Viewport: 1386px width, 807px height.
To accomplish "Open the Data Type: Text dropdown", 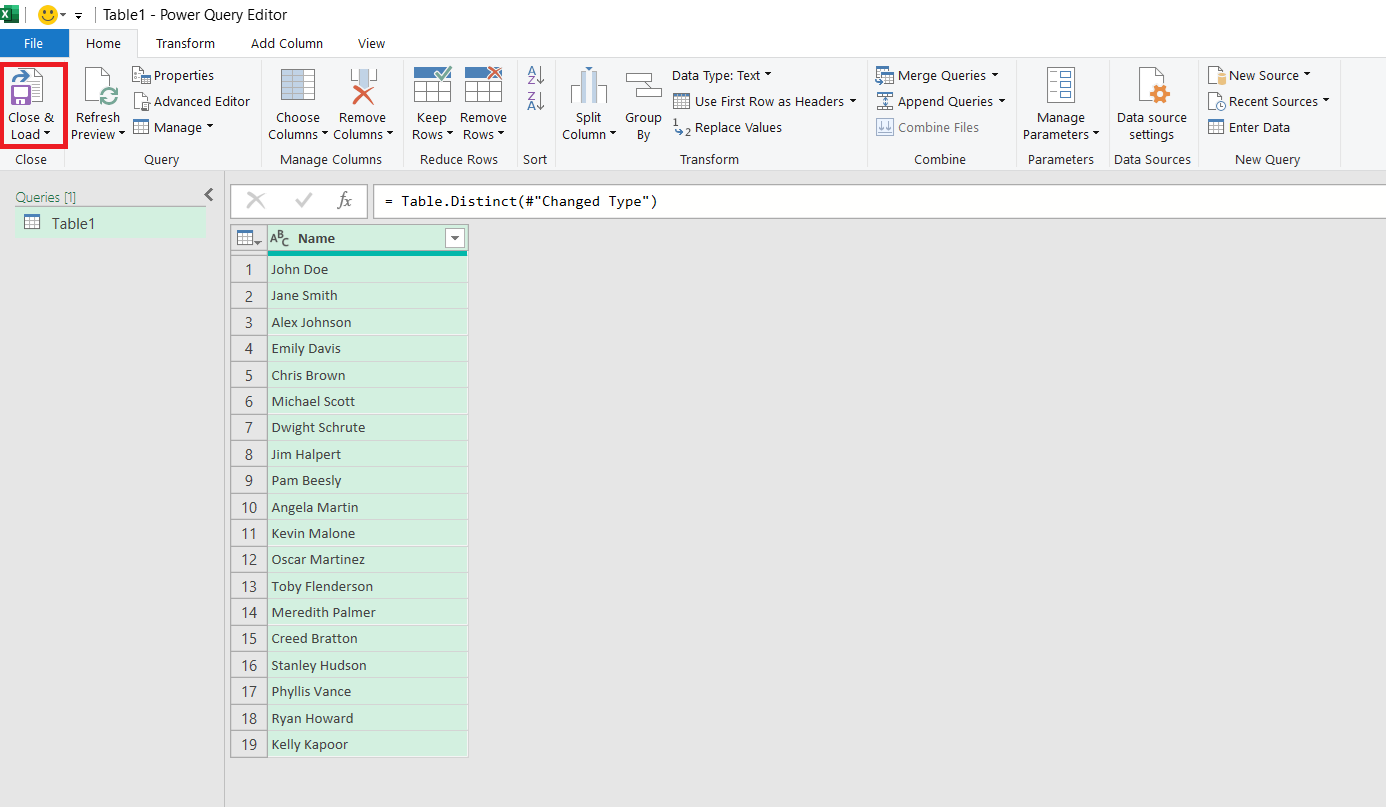I will (x=722, y=75).
